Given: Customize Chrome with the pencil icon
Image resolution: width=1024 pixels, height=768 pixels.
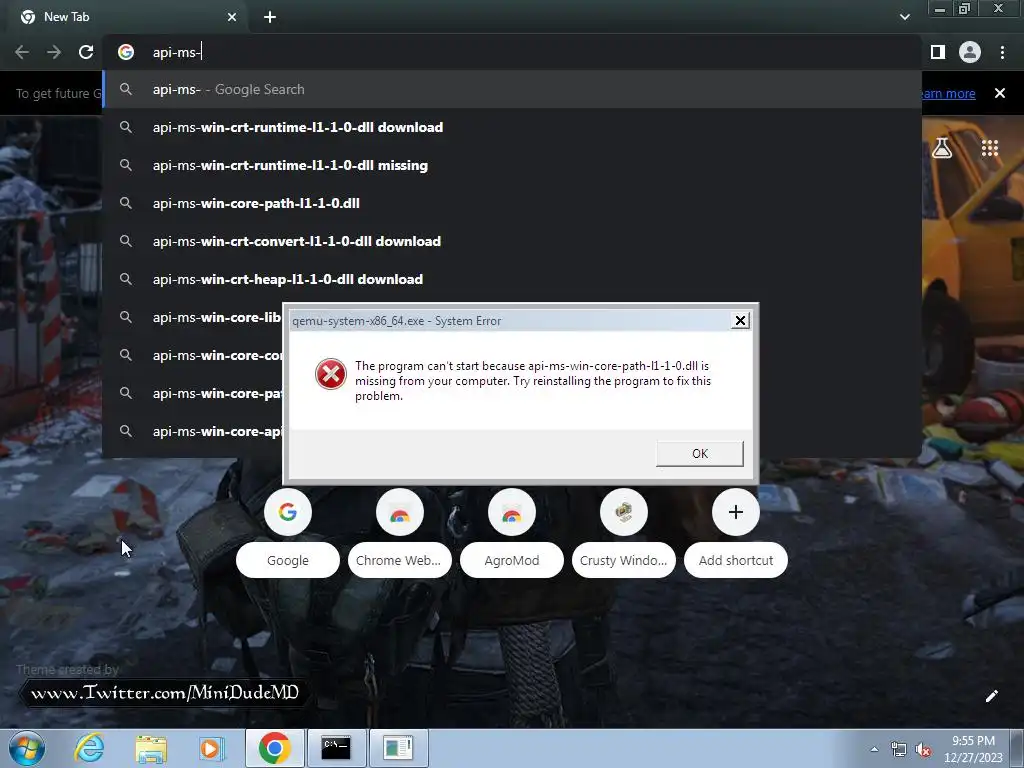Looking at the screenshot, I should (x=991, y=696).
